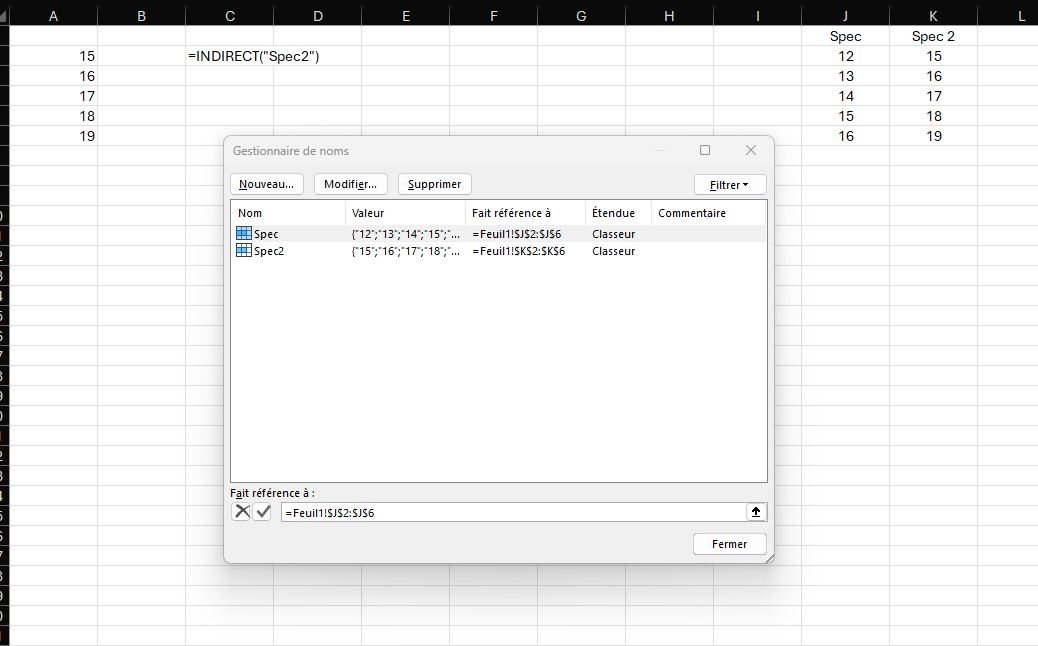The width and height of the screenshot is (1038, 646).
Task: Click the Commentaire column header
Action: 708,213
